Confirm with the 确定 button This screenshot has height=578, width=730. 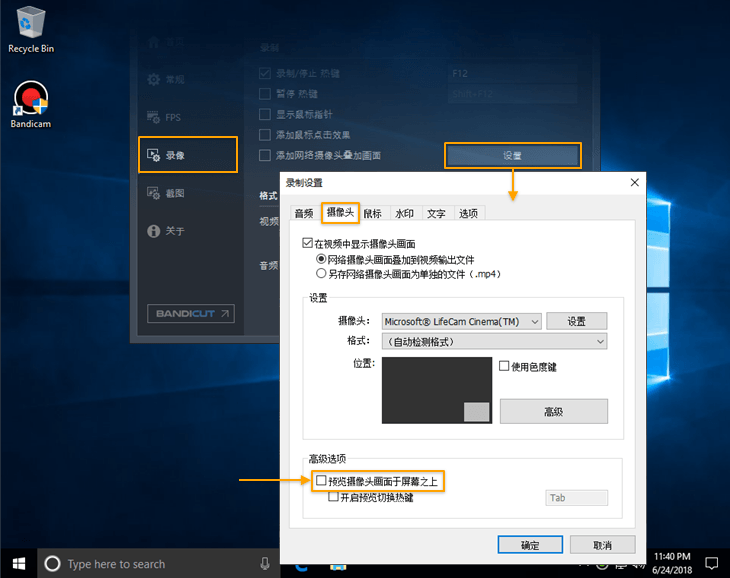(x=530, y=545)
